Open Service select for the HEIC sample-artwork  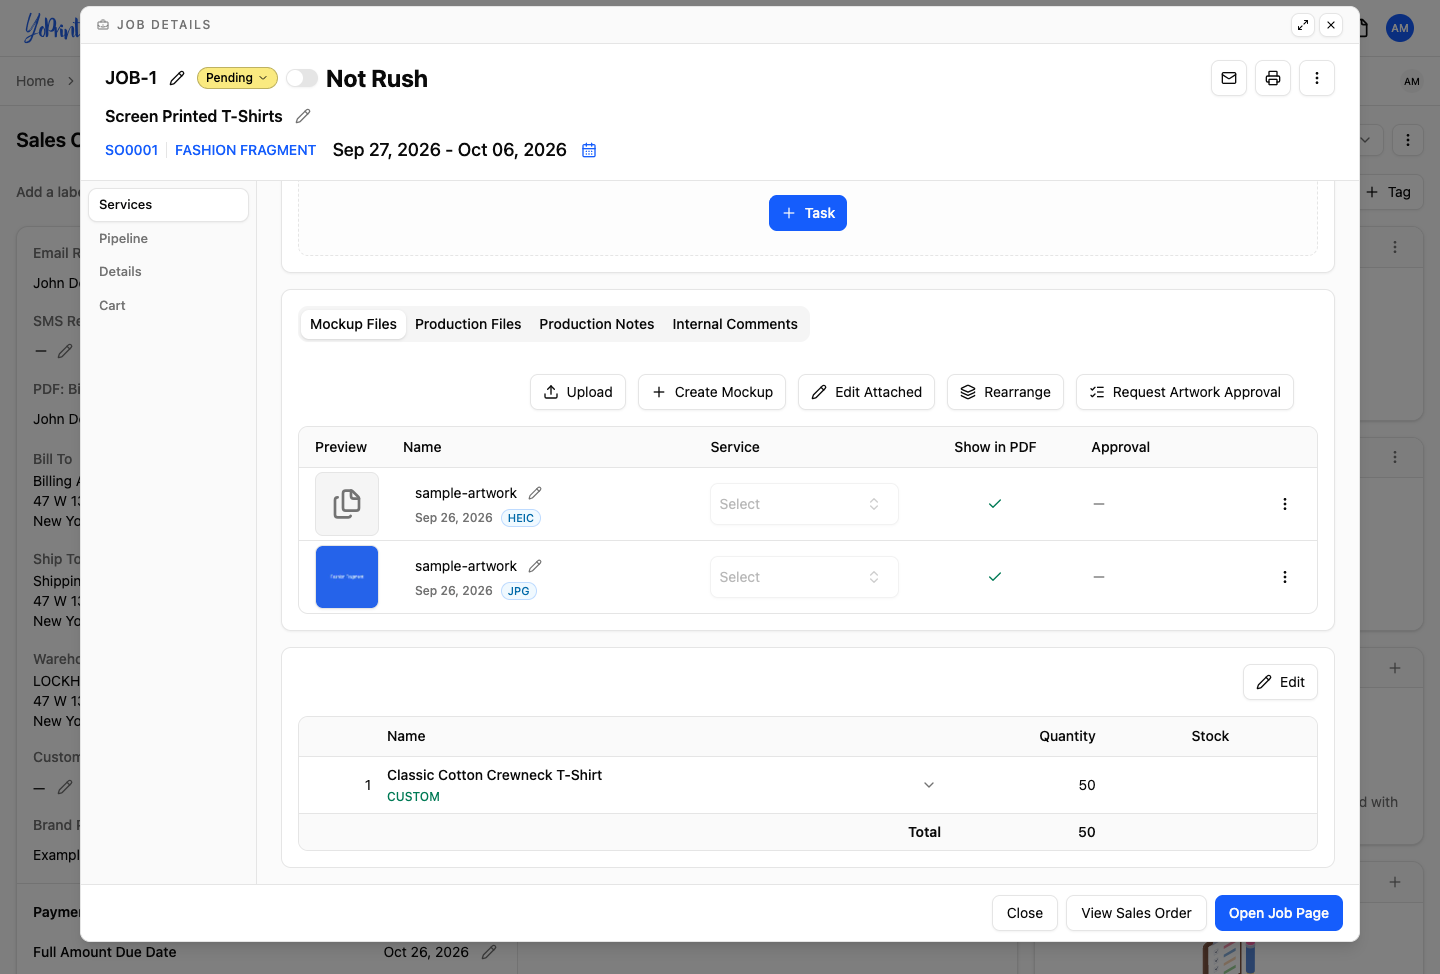(x=804, y=504)
